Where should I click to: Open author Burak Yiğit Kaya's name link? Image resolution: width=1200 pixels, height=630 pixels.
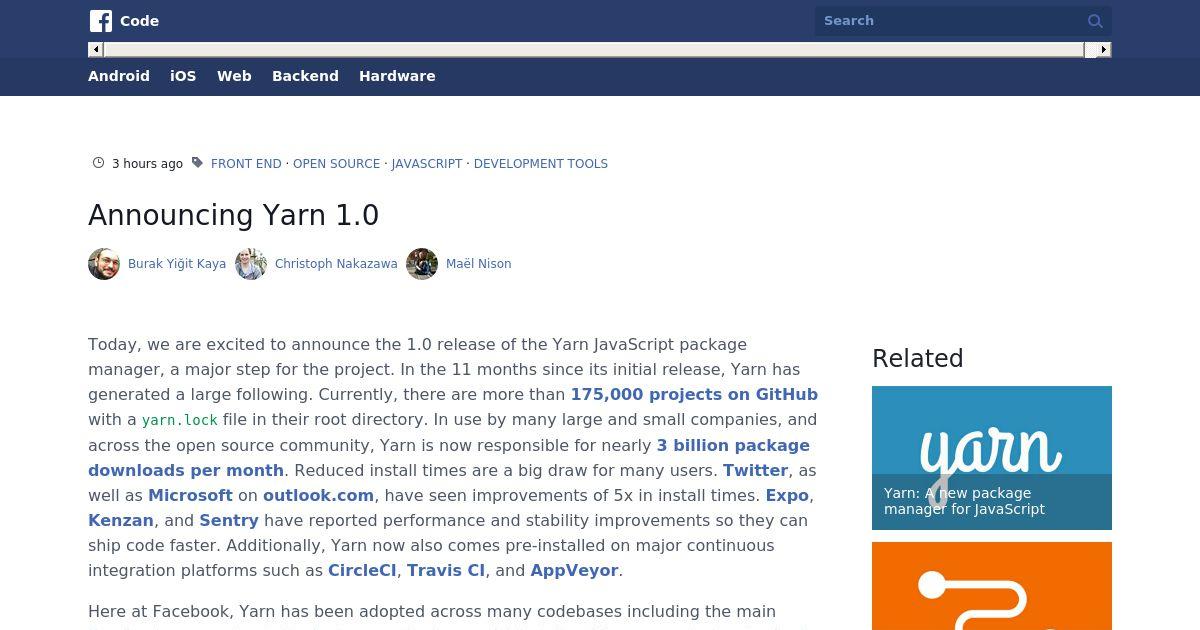[177, 264]
